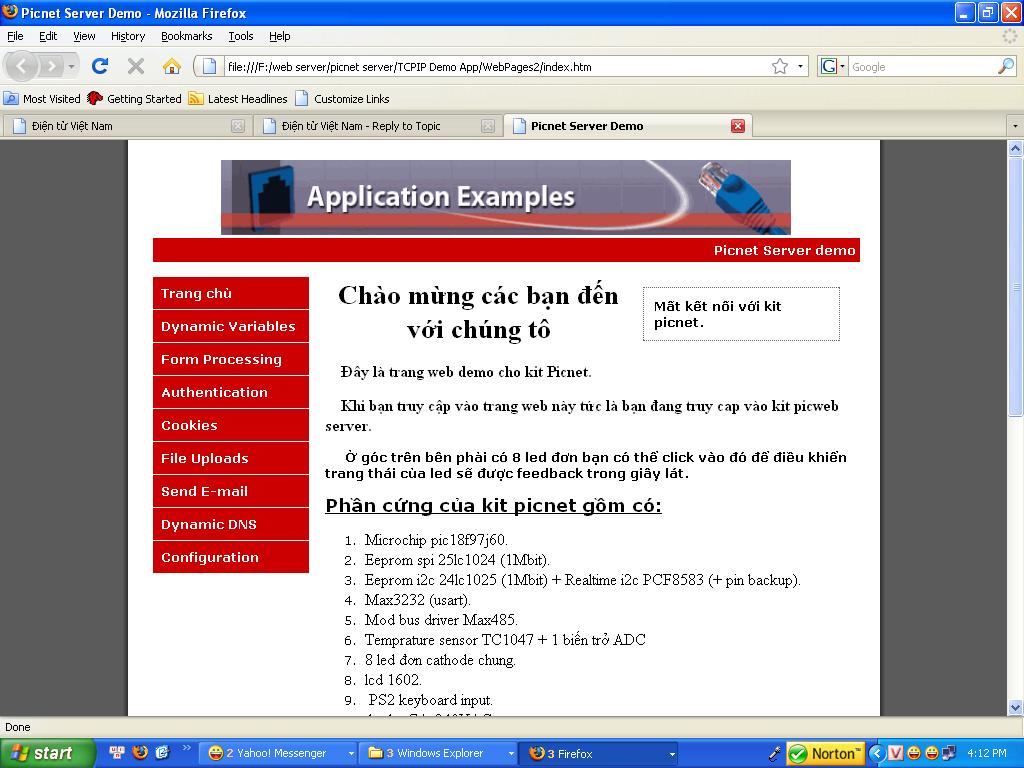Switch to the first Điện tử Việt Nam tab
1024x768 pixels.
127,126
